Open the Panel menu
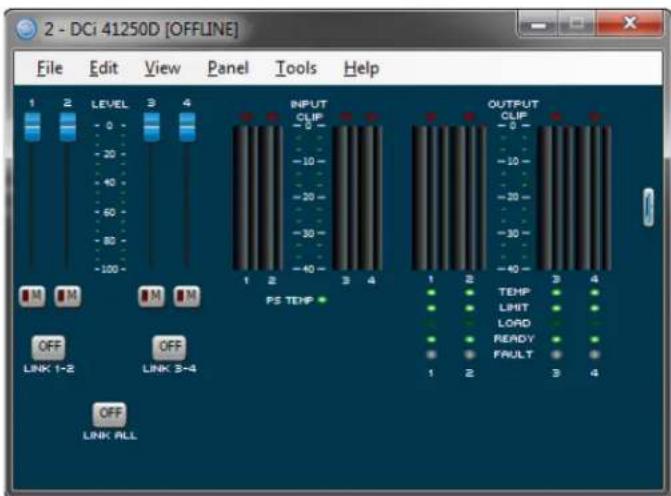This screenshot has width=671, height=496. (x=228, y=68)
